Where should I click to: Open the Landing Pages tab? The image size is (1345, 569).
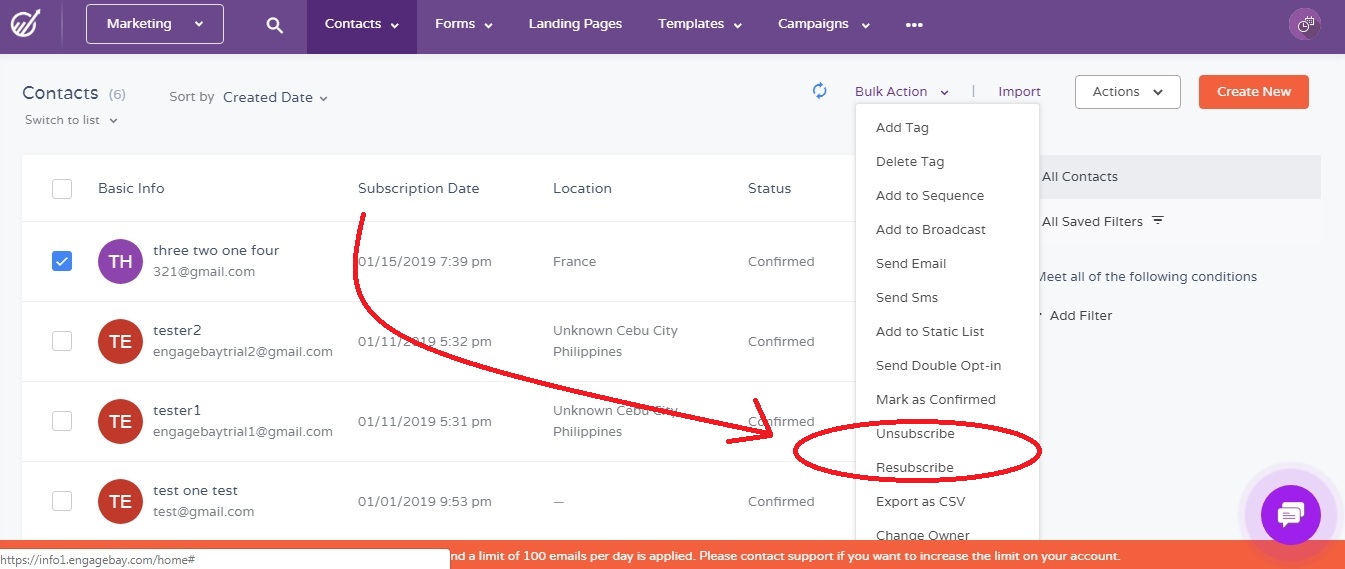pos(575,24)
